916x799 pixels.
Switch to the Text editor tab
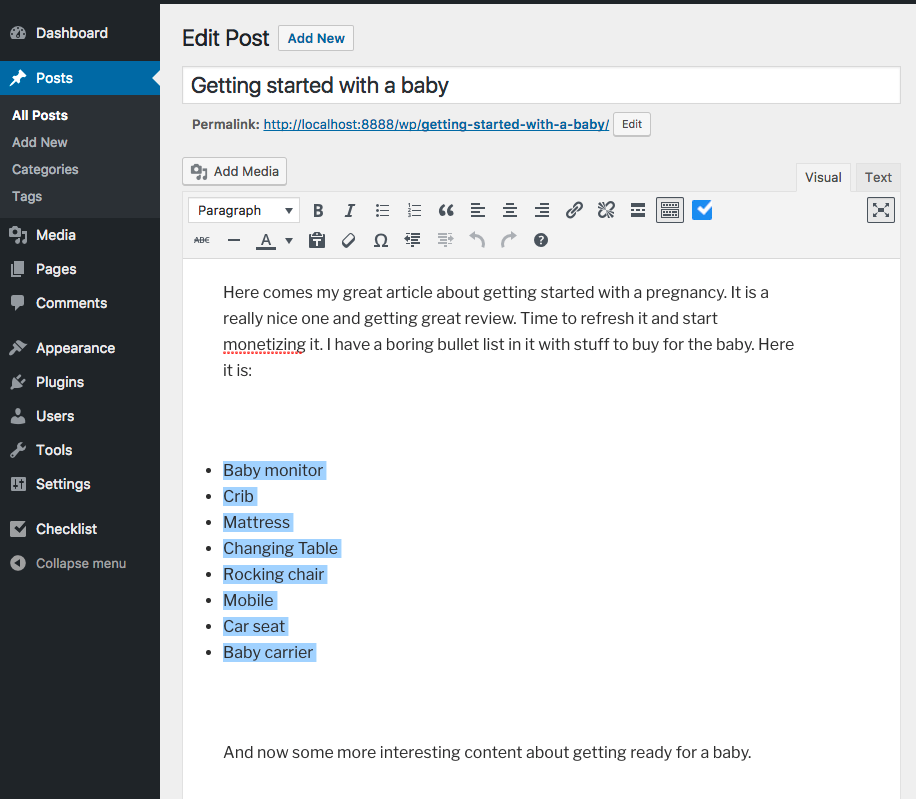(878, 177)
